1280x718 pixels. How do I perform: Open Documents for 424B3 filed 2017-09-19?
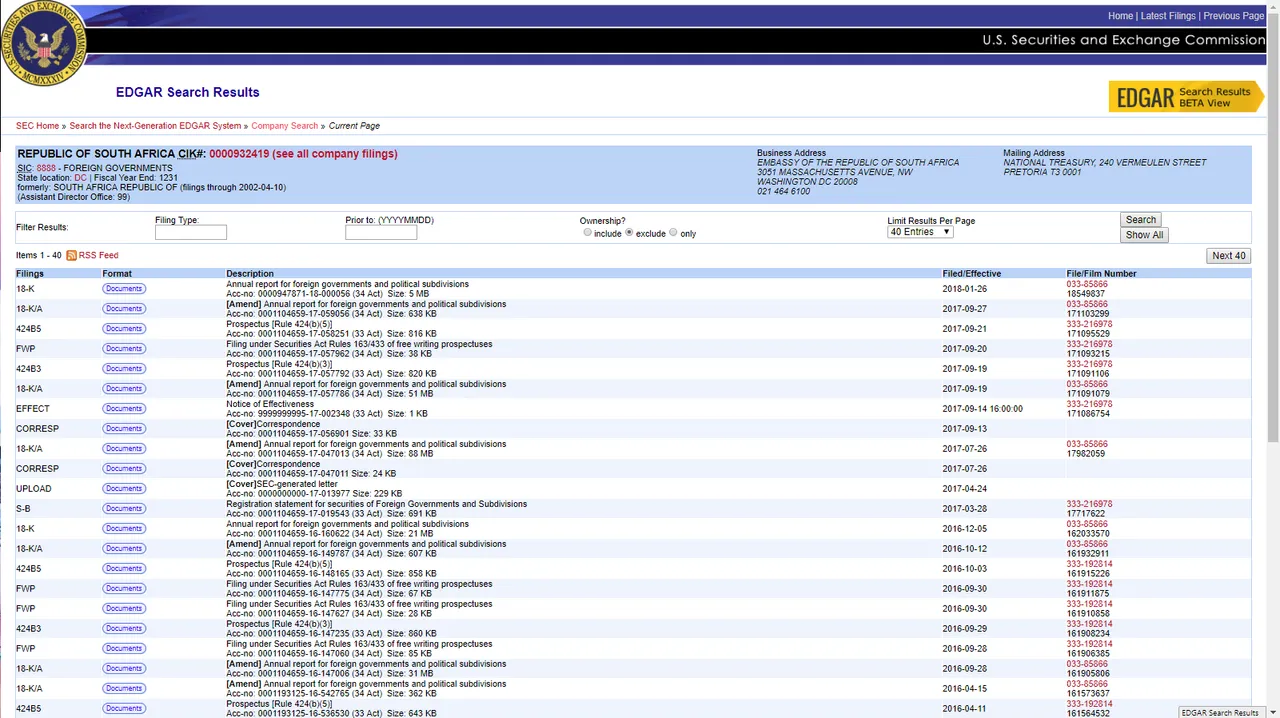(123, 369)
